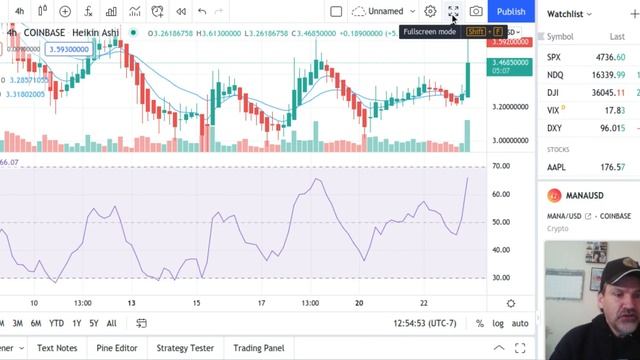Open MANA/USD external link icon
The height and width of the screenshot is (360, 640).
(x=588, y=216)
